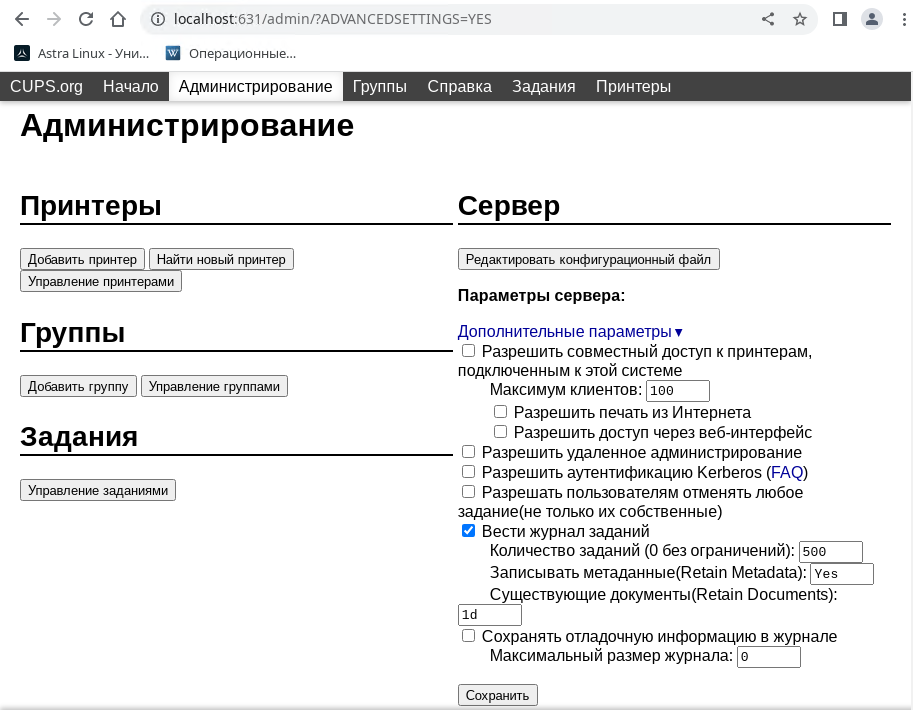Reload the page with the refresh icon
913x710 pixels.
(x=86, y=19)
